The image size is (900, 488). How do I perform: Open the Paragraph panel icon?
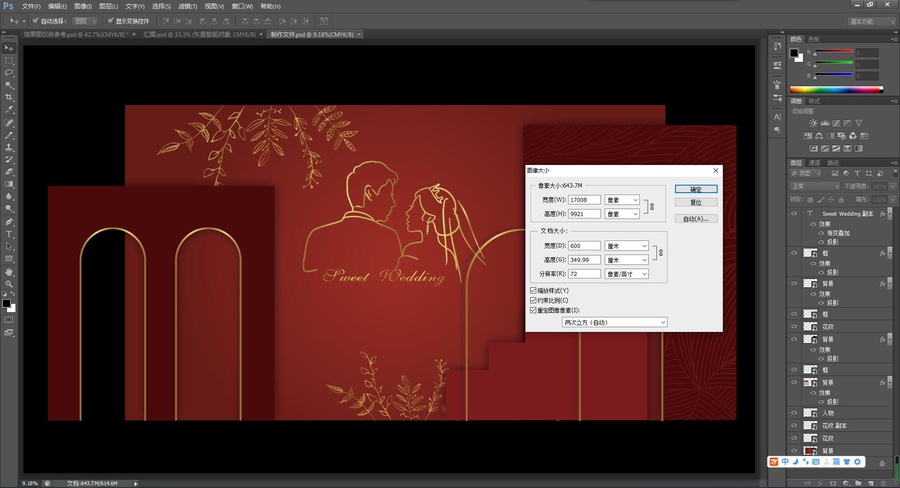pos(777,130)
